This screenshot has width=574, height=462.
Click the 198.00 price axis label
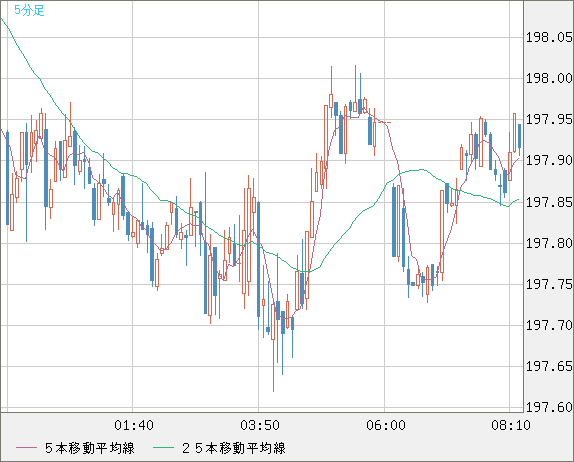click(549, 78)
